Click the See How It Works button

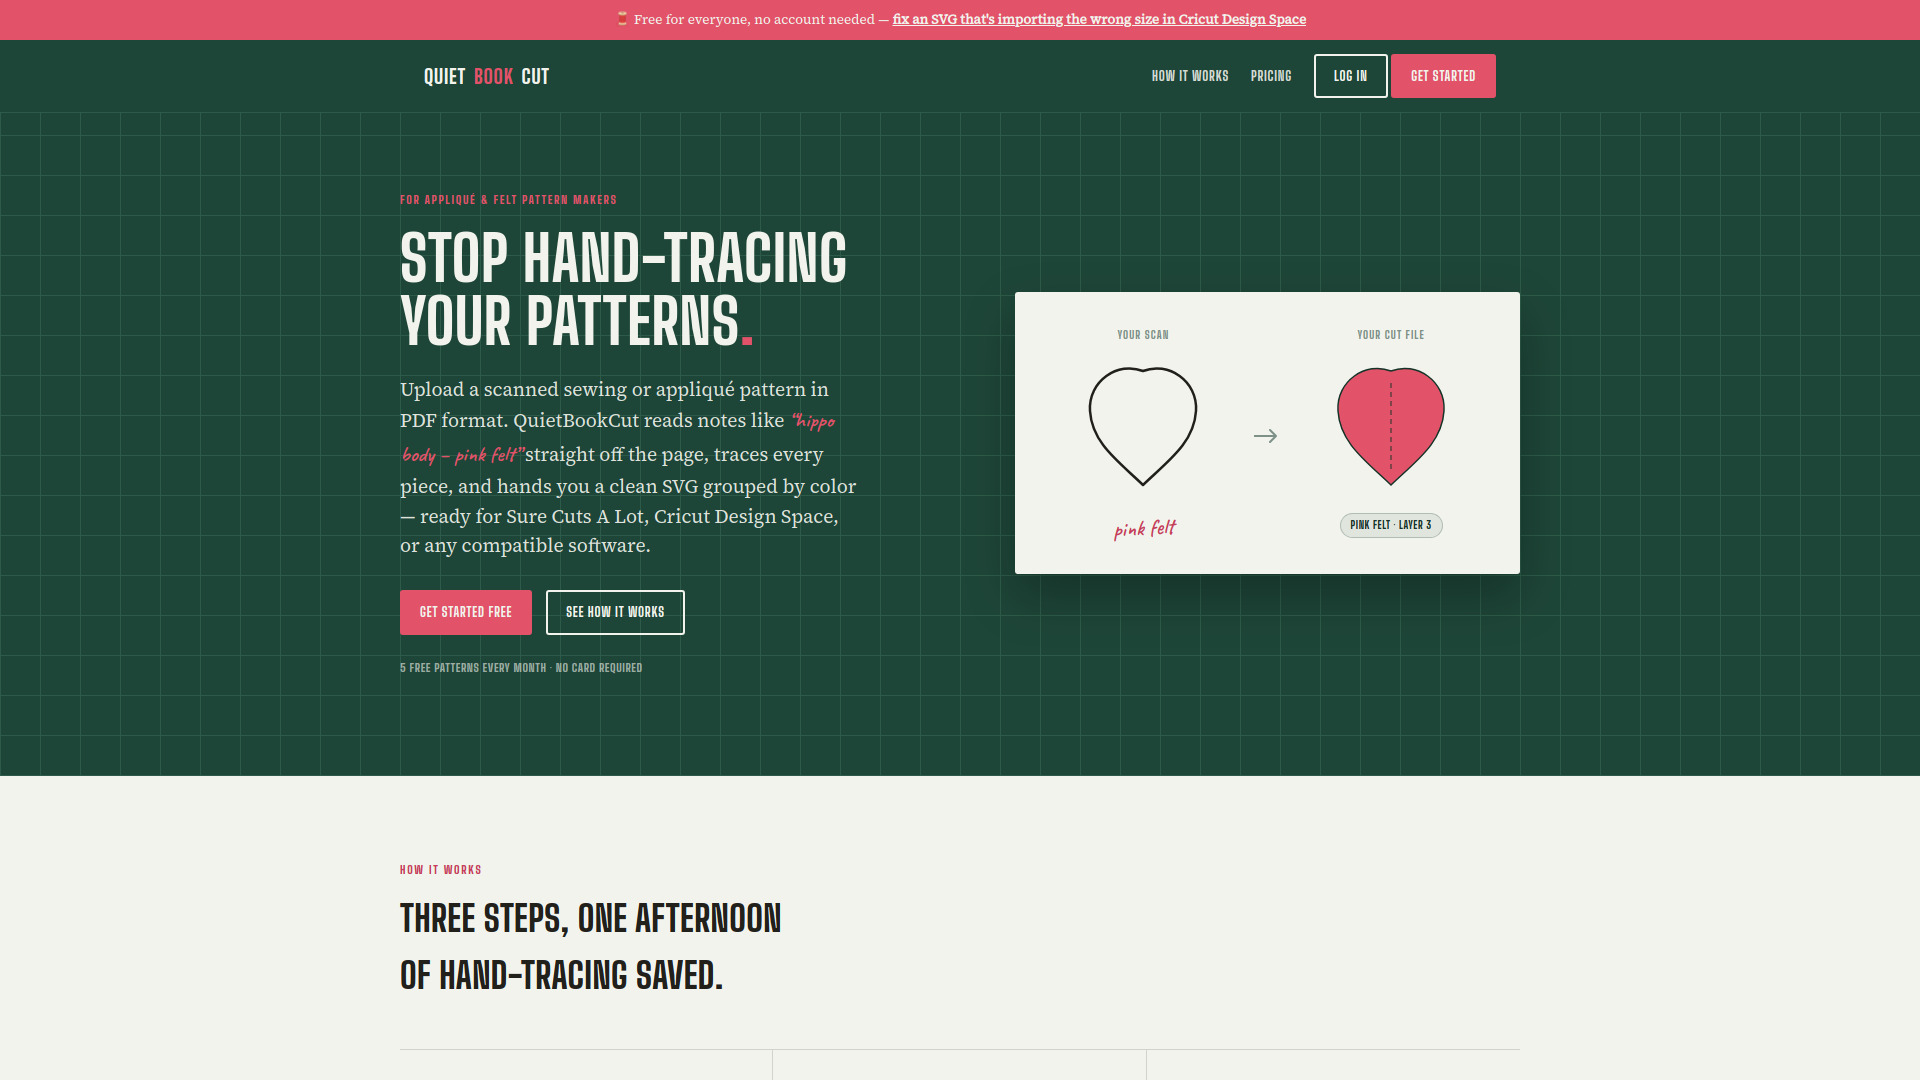(615, 612)
